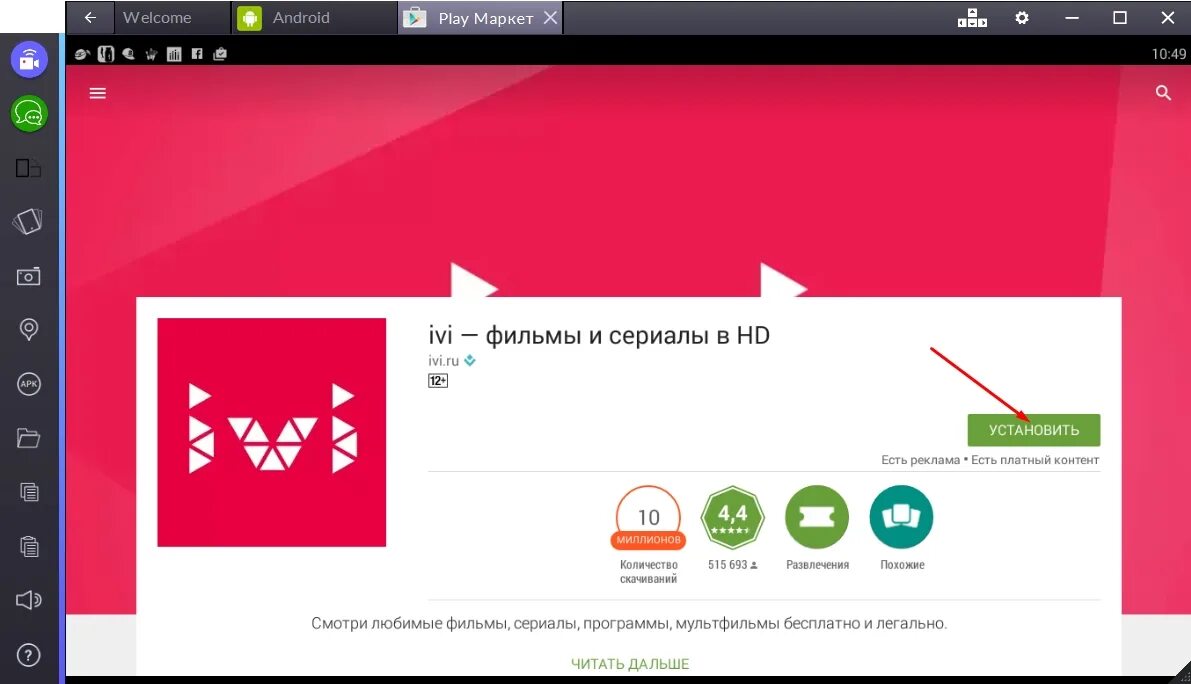Screen dimensions: 1191x684
Task: Click the Развлечения category label
Action: (x=817, y=565)
